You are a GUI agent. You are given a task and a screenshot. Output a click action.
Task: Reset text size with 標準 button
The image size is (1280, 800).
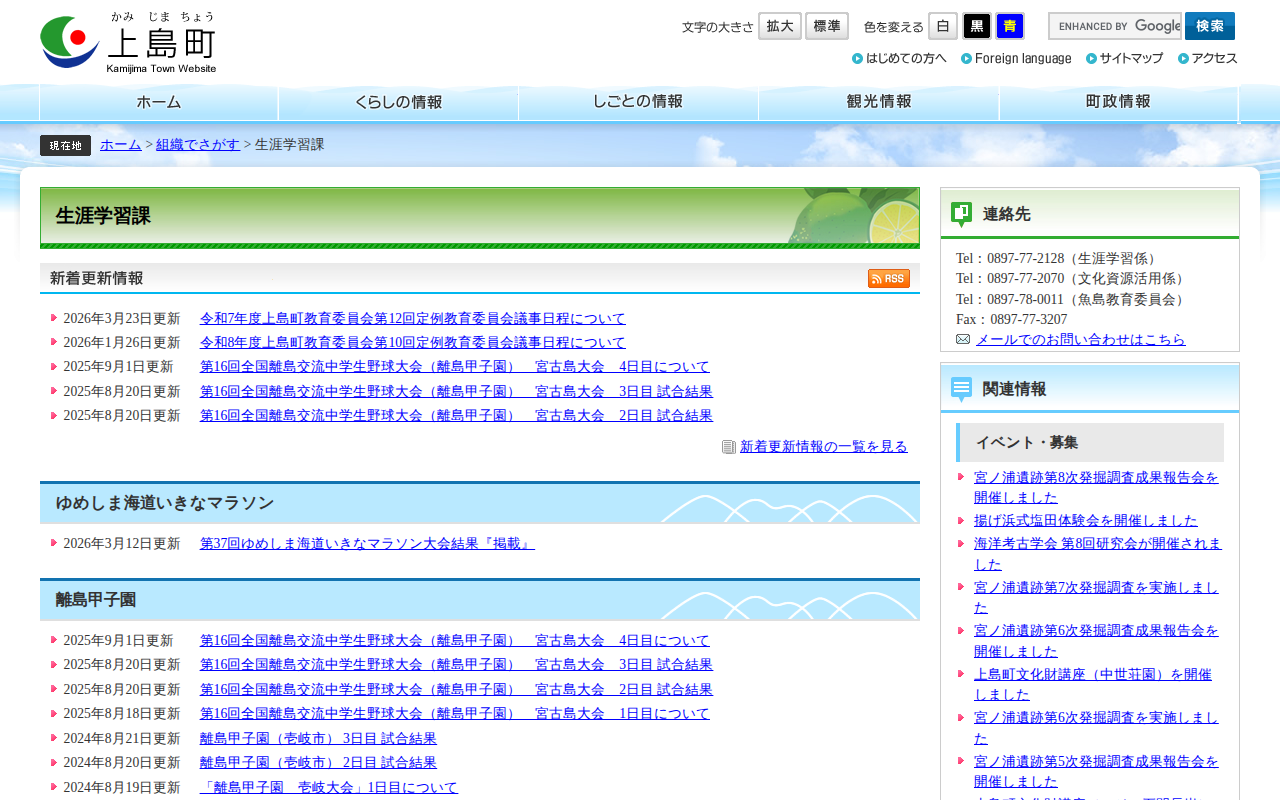tap(827, 26)
